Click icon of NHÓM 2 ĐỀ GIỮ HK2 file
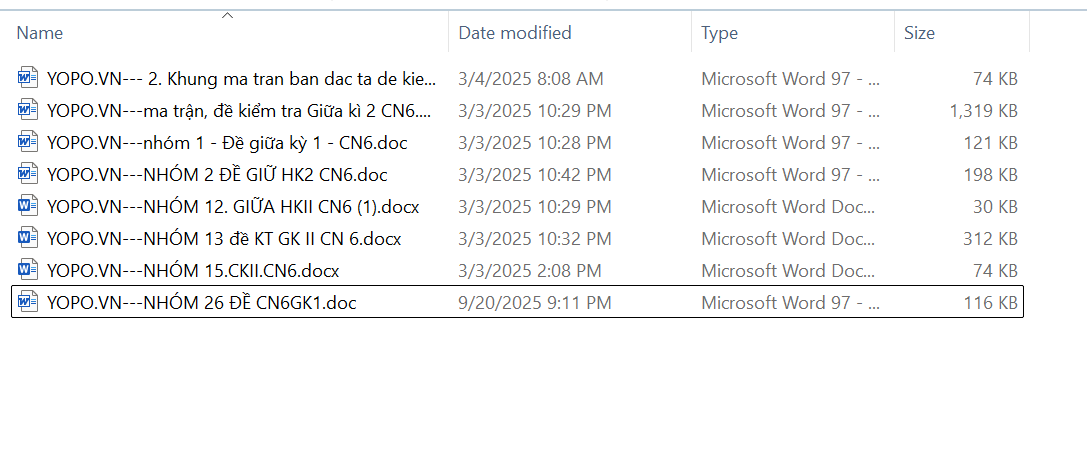Screen dimensions: 1087x476 [x=28, y=174]
